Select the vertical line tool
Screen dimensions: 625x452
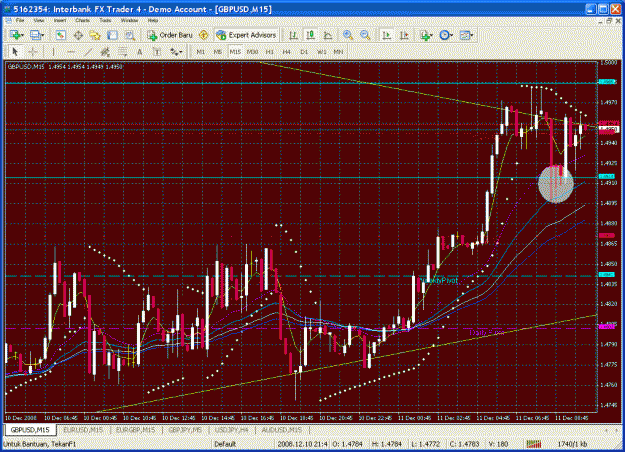pos(53,52)
